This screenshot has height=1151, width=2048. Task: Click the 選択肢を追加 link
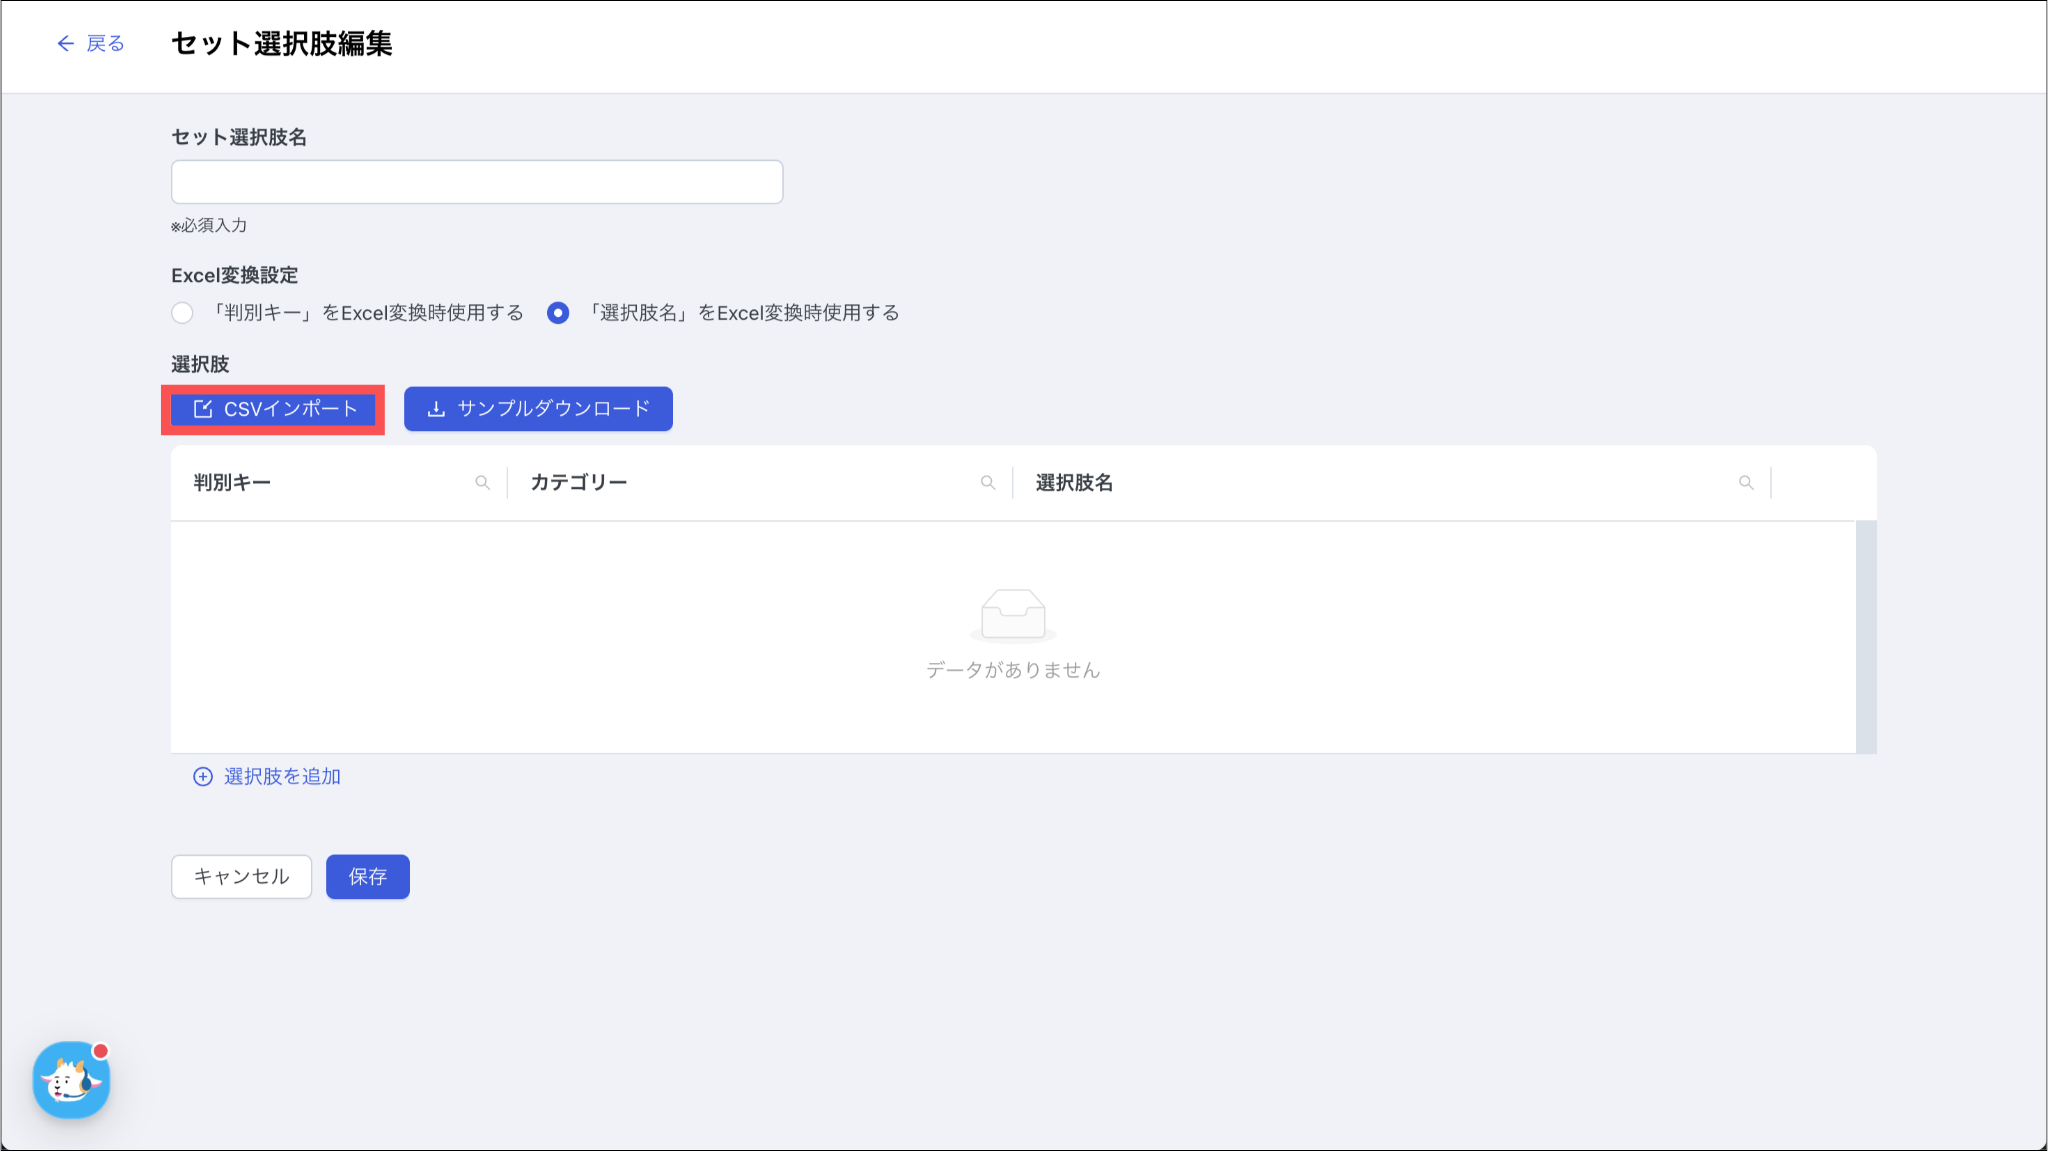click(x=282, y=777)
